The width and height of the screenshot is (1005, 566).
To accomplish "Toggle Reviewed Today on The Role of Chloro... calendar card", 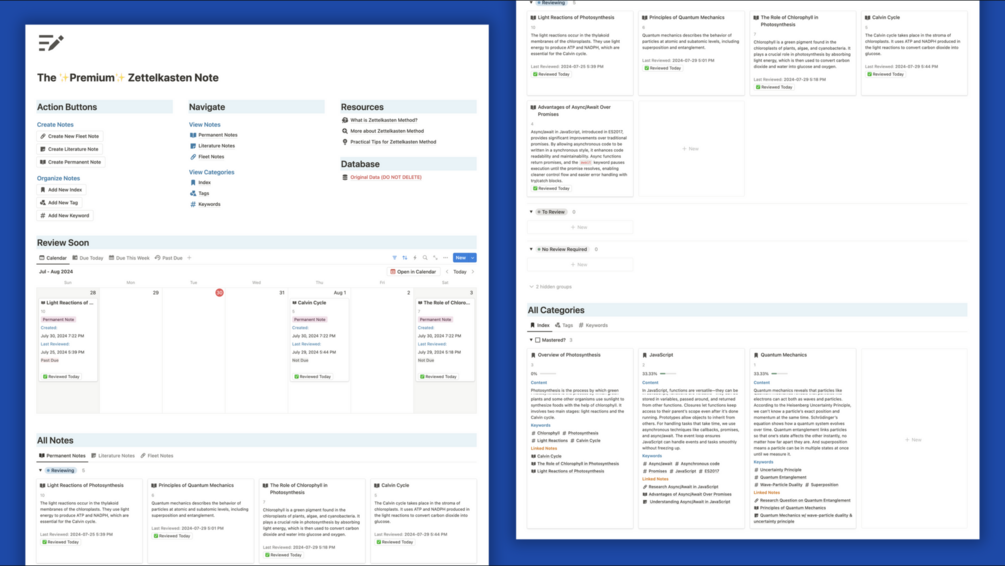I will [x=438, y=376].
